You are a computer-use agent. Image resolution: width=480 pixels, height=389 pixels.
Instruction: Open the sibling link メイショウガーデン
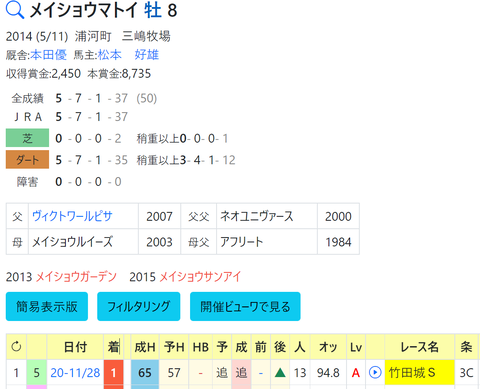point(76,277)
